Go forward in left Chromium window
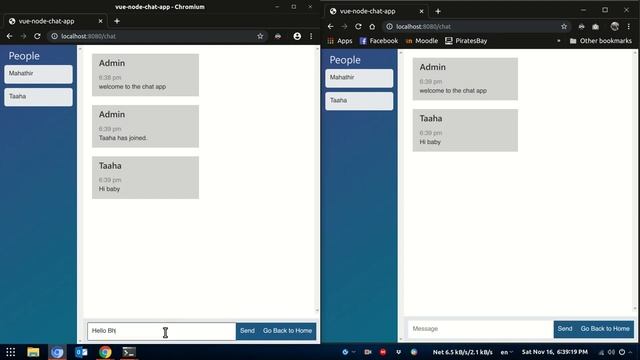 pos(23,36)
